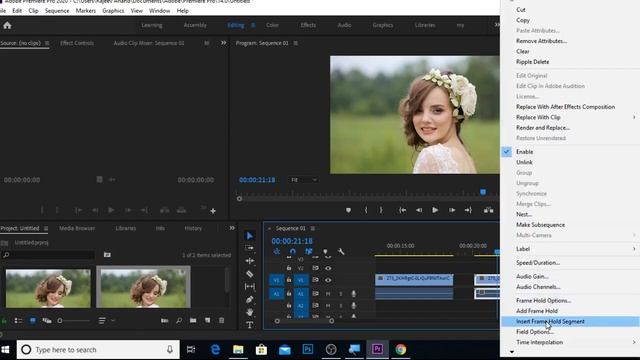Choose Insert Frame Hold Segment

click(550, 321)
